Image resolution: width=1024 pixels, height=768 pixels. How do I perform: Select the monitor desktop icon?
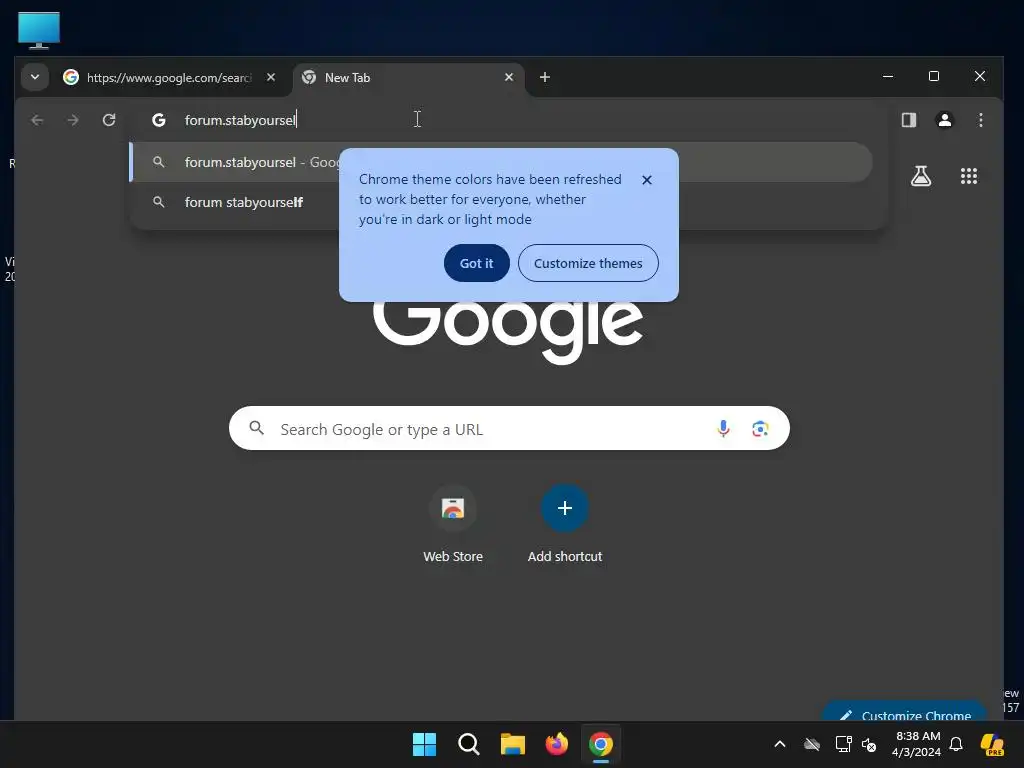click(39, 30)
